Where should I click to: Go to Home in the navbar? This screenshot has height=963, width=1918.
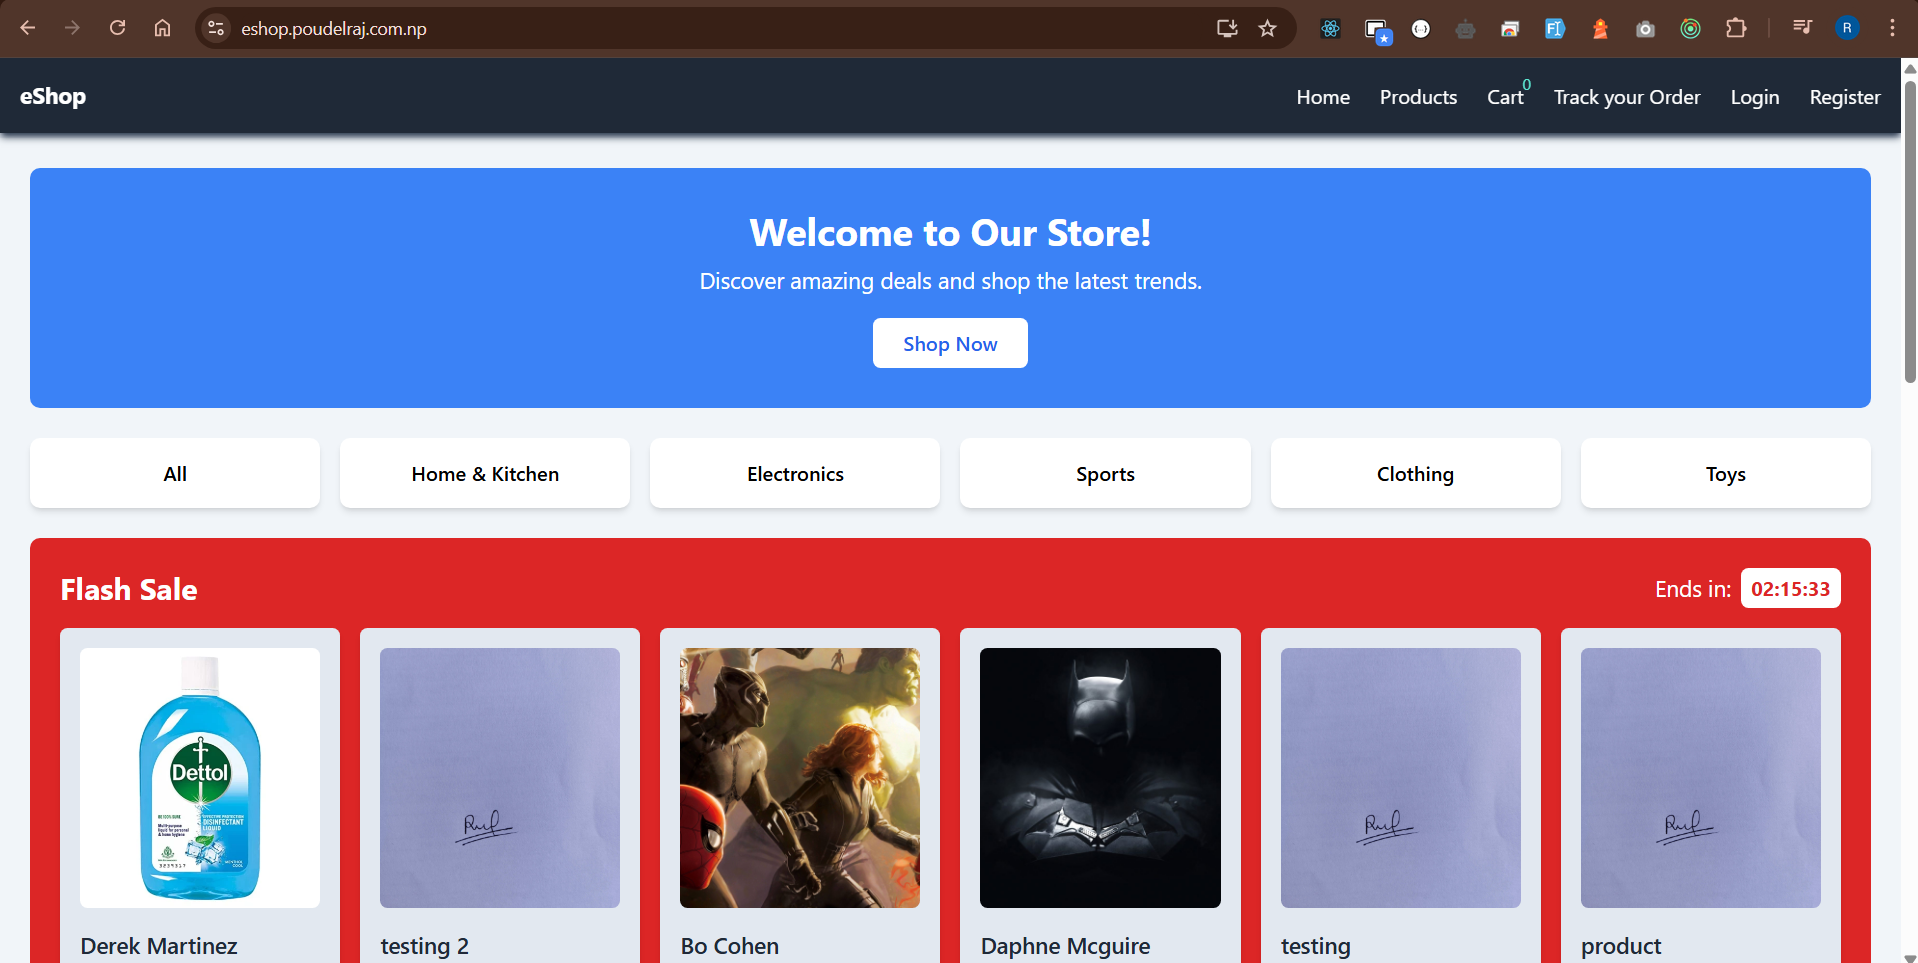coord(1323,97)
